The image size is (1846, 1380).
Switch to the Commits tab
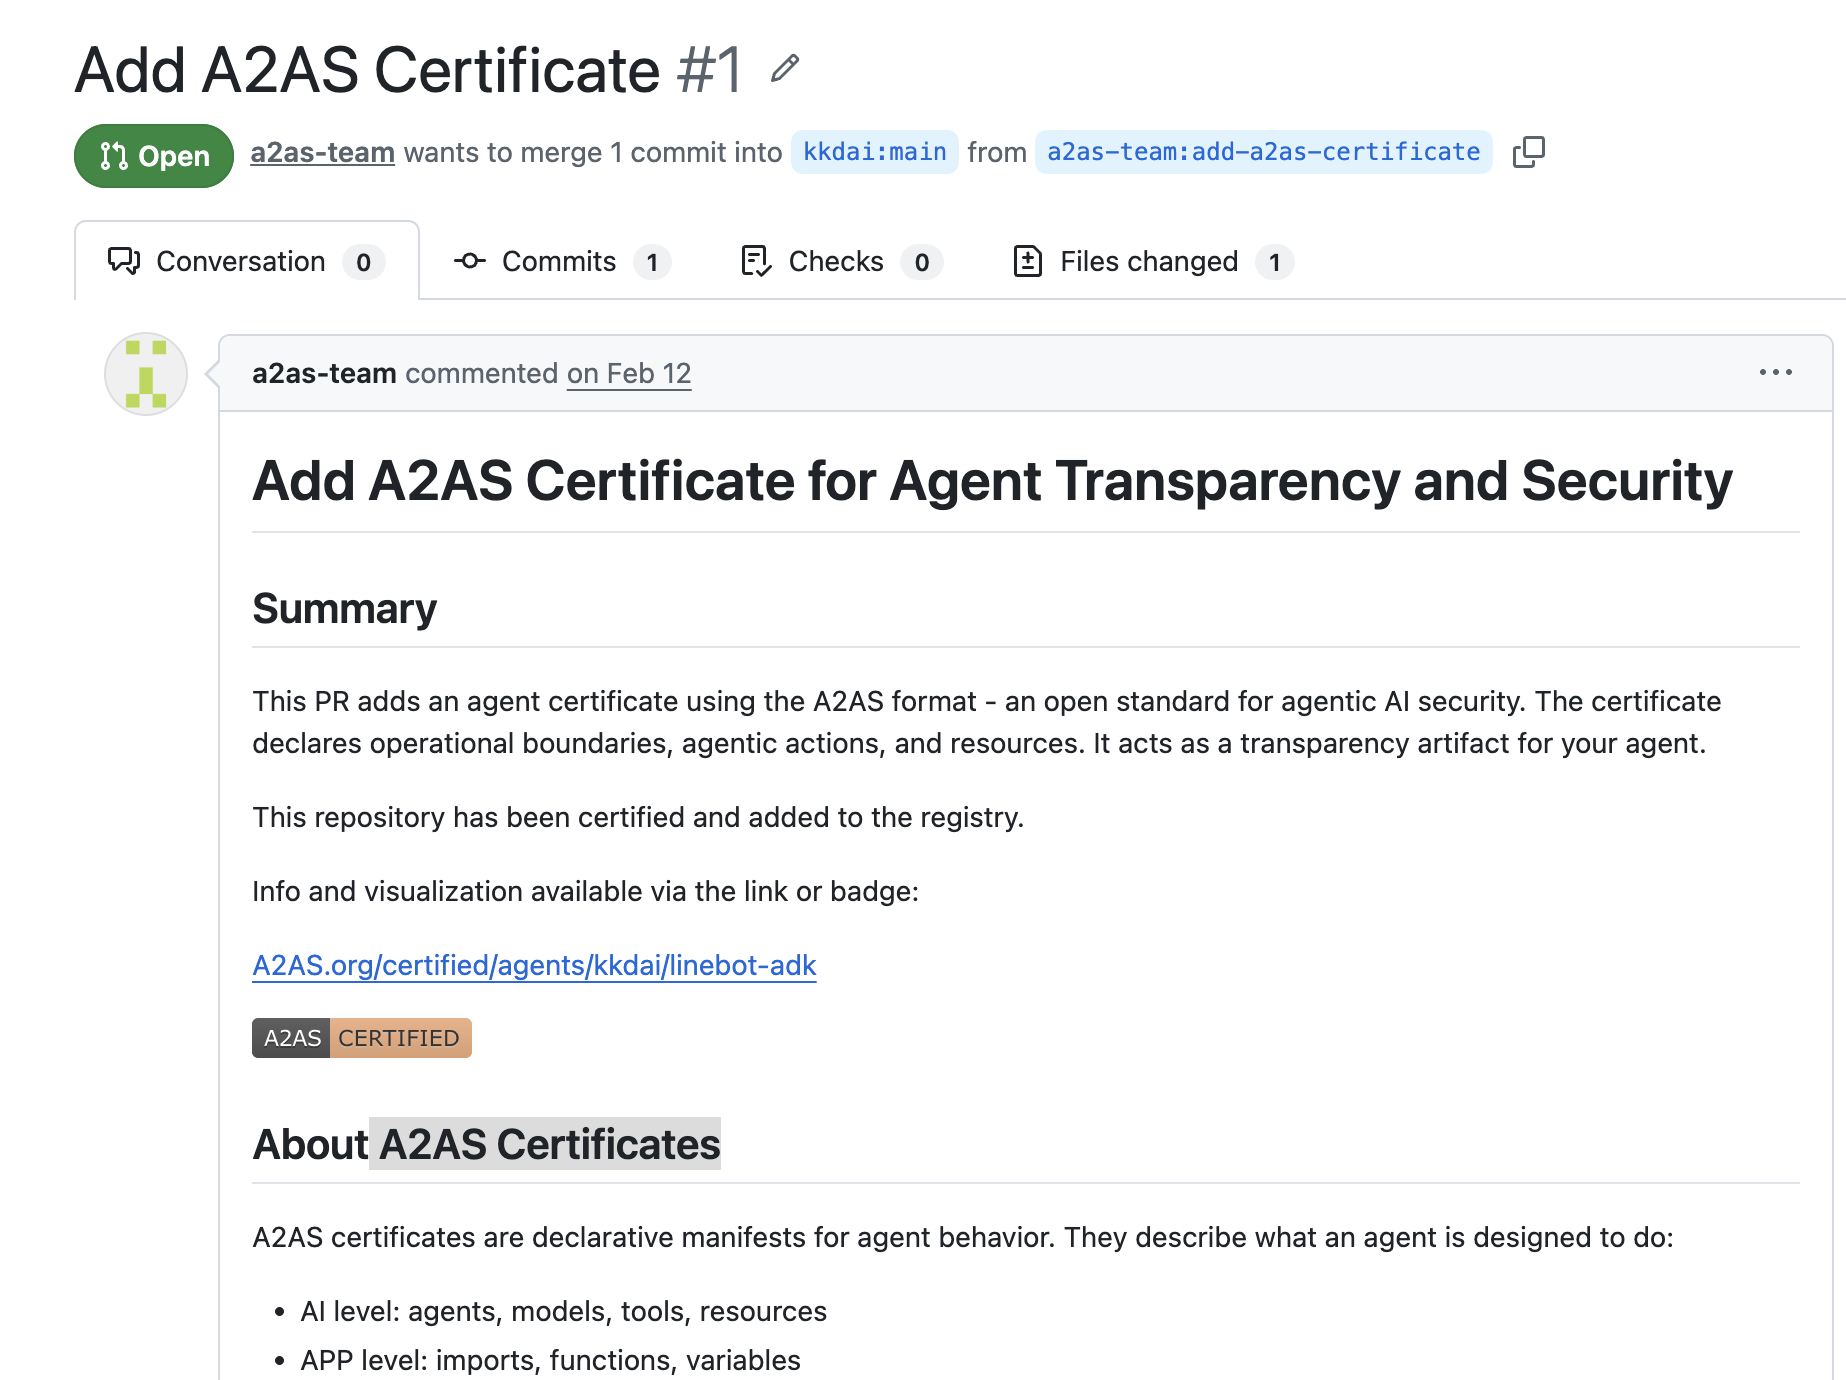(559, 261)
